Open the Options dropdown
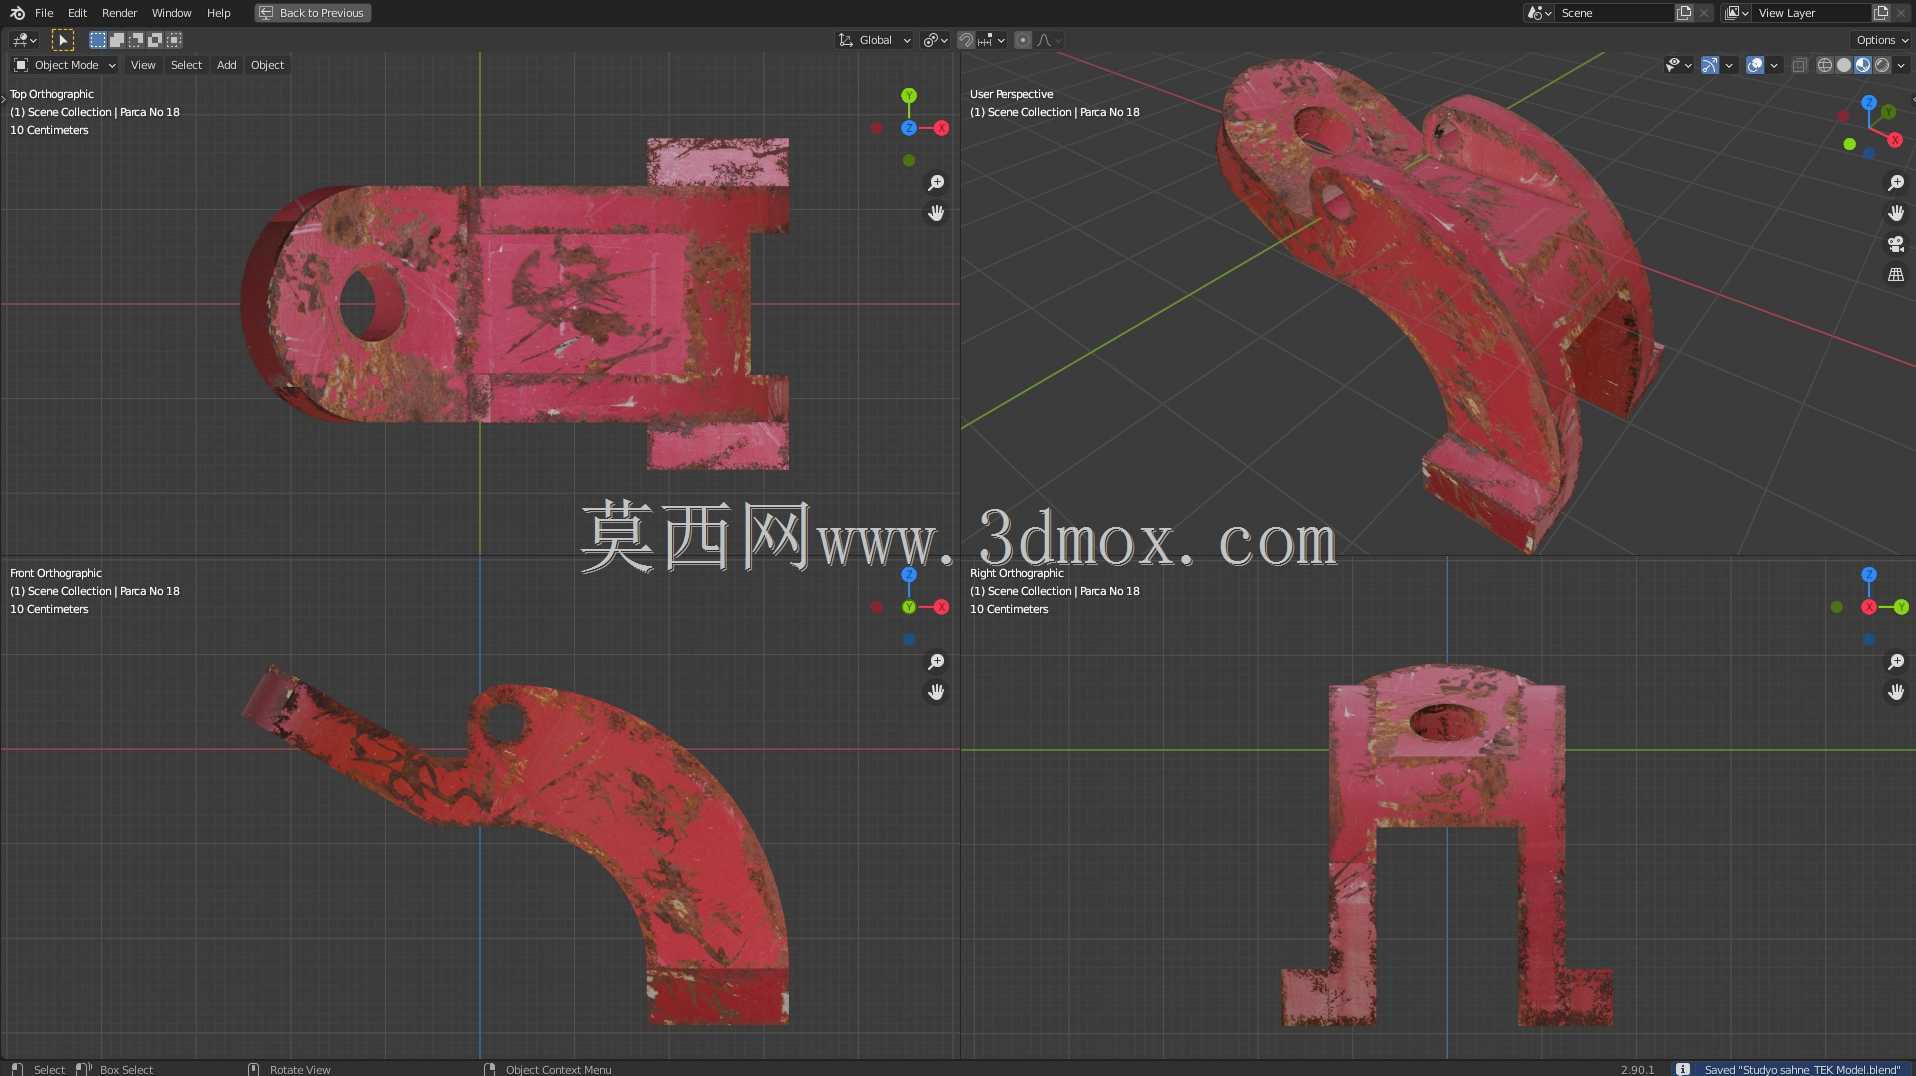The height and width of the screenshot is (1076, 1916). (1881, 40)
